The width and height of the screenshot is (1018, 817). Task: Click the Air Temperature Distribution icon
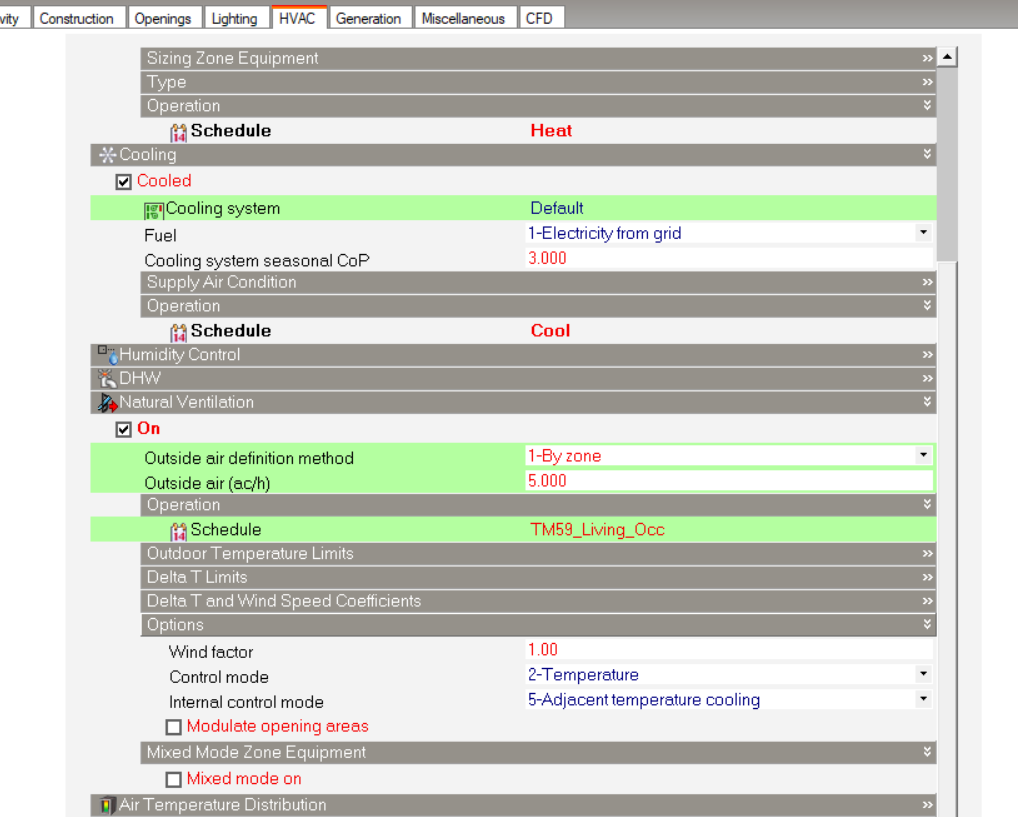pyautogui.click(x=106, y=805)
